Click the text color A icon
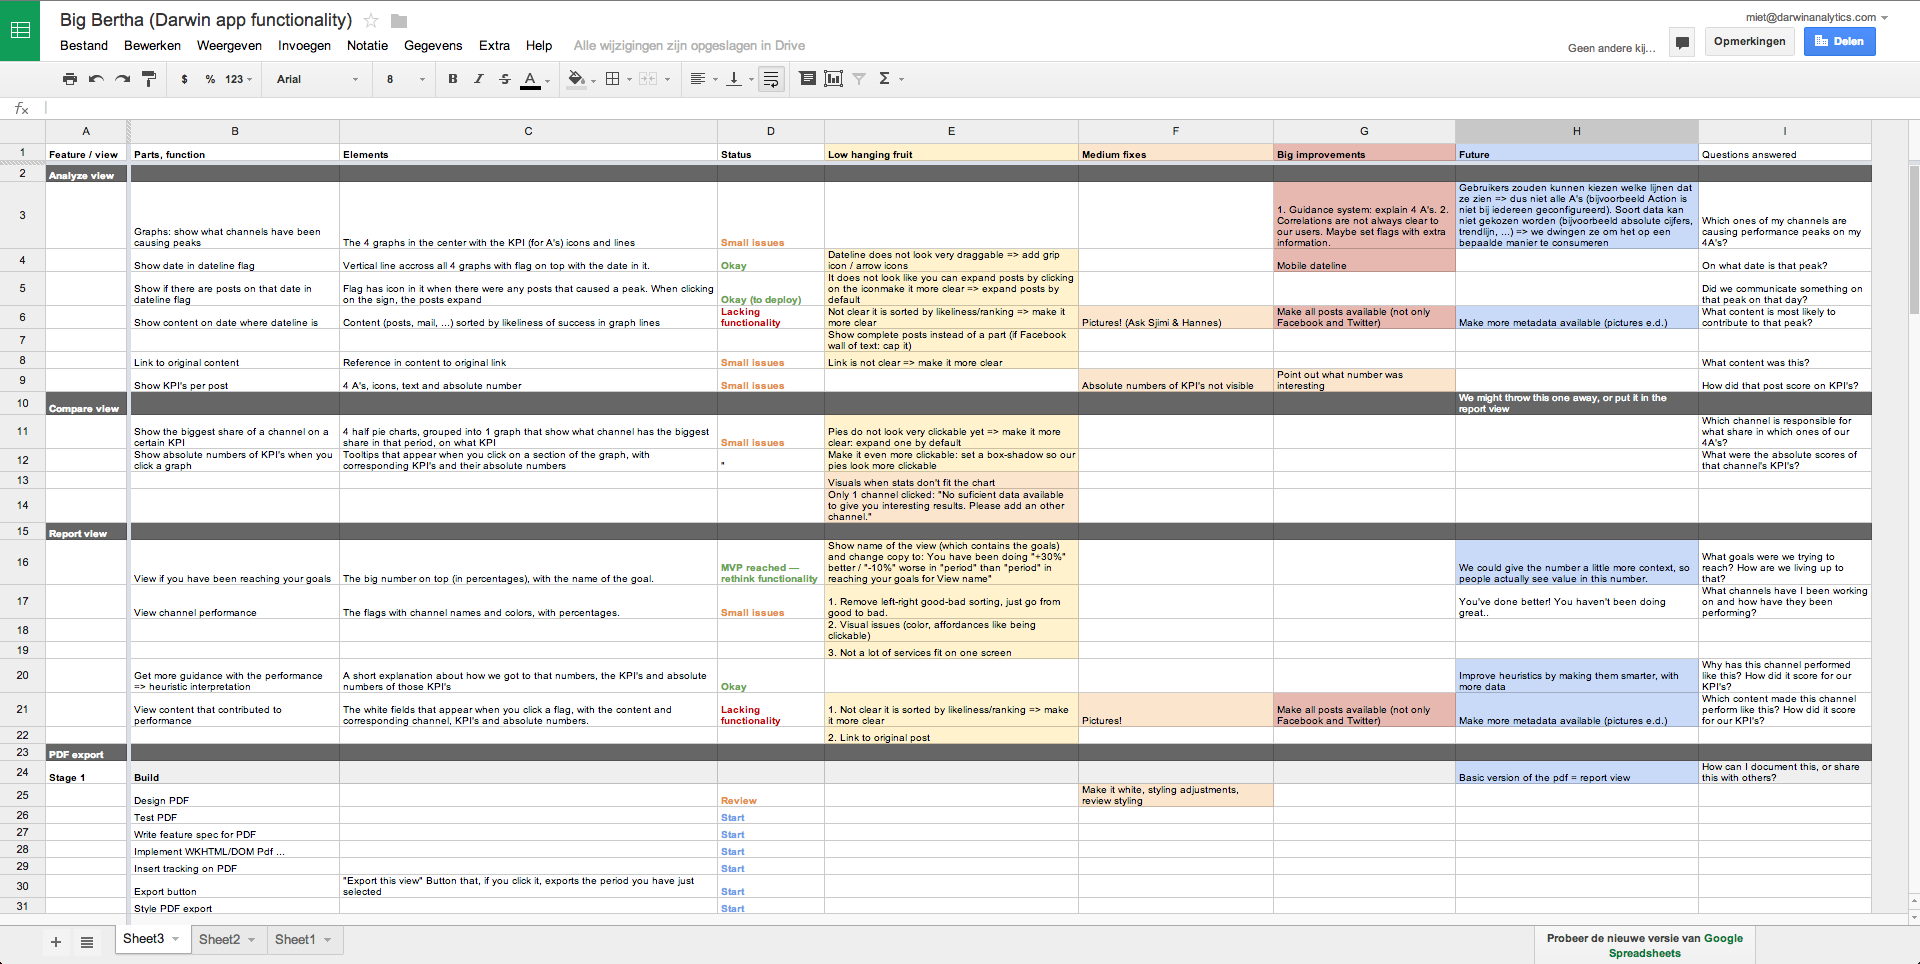 (x=530, y=79)
